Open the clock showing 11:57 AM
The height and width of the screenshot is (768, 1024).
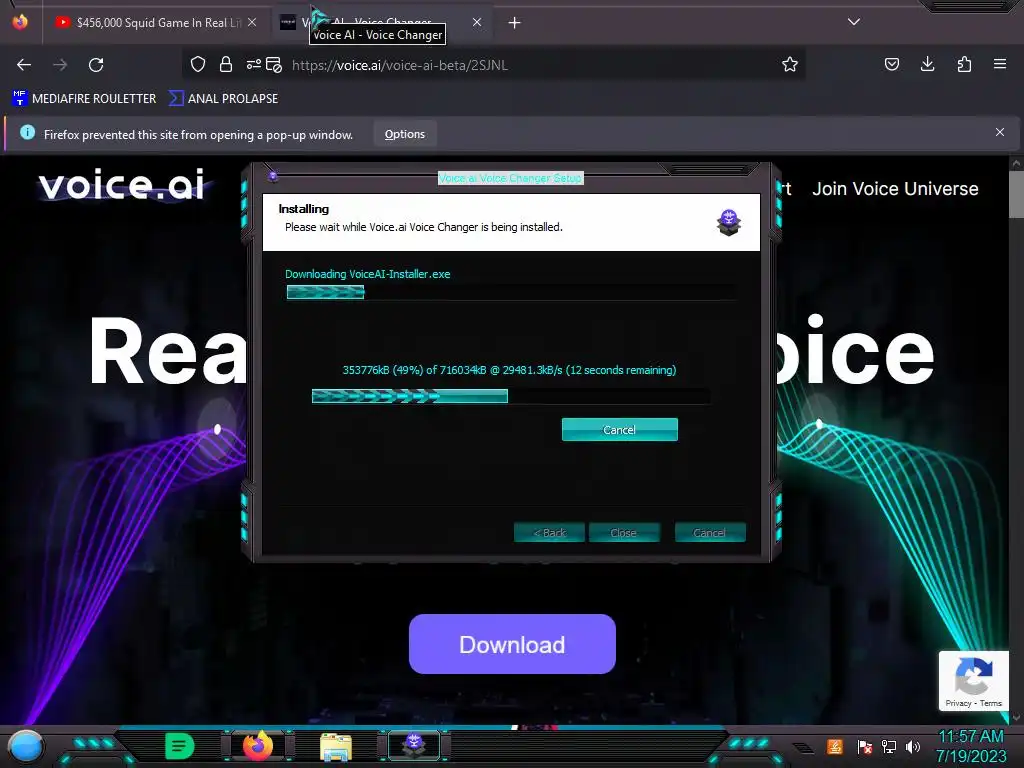tap(971, 746)
